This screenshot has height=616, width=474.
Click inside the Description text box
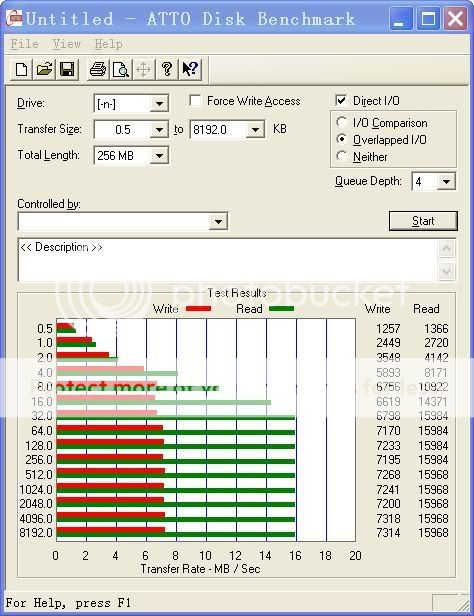point(228,260)
